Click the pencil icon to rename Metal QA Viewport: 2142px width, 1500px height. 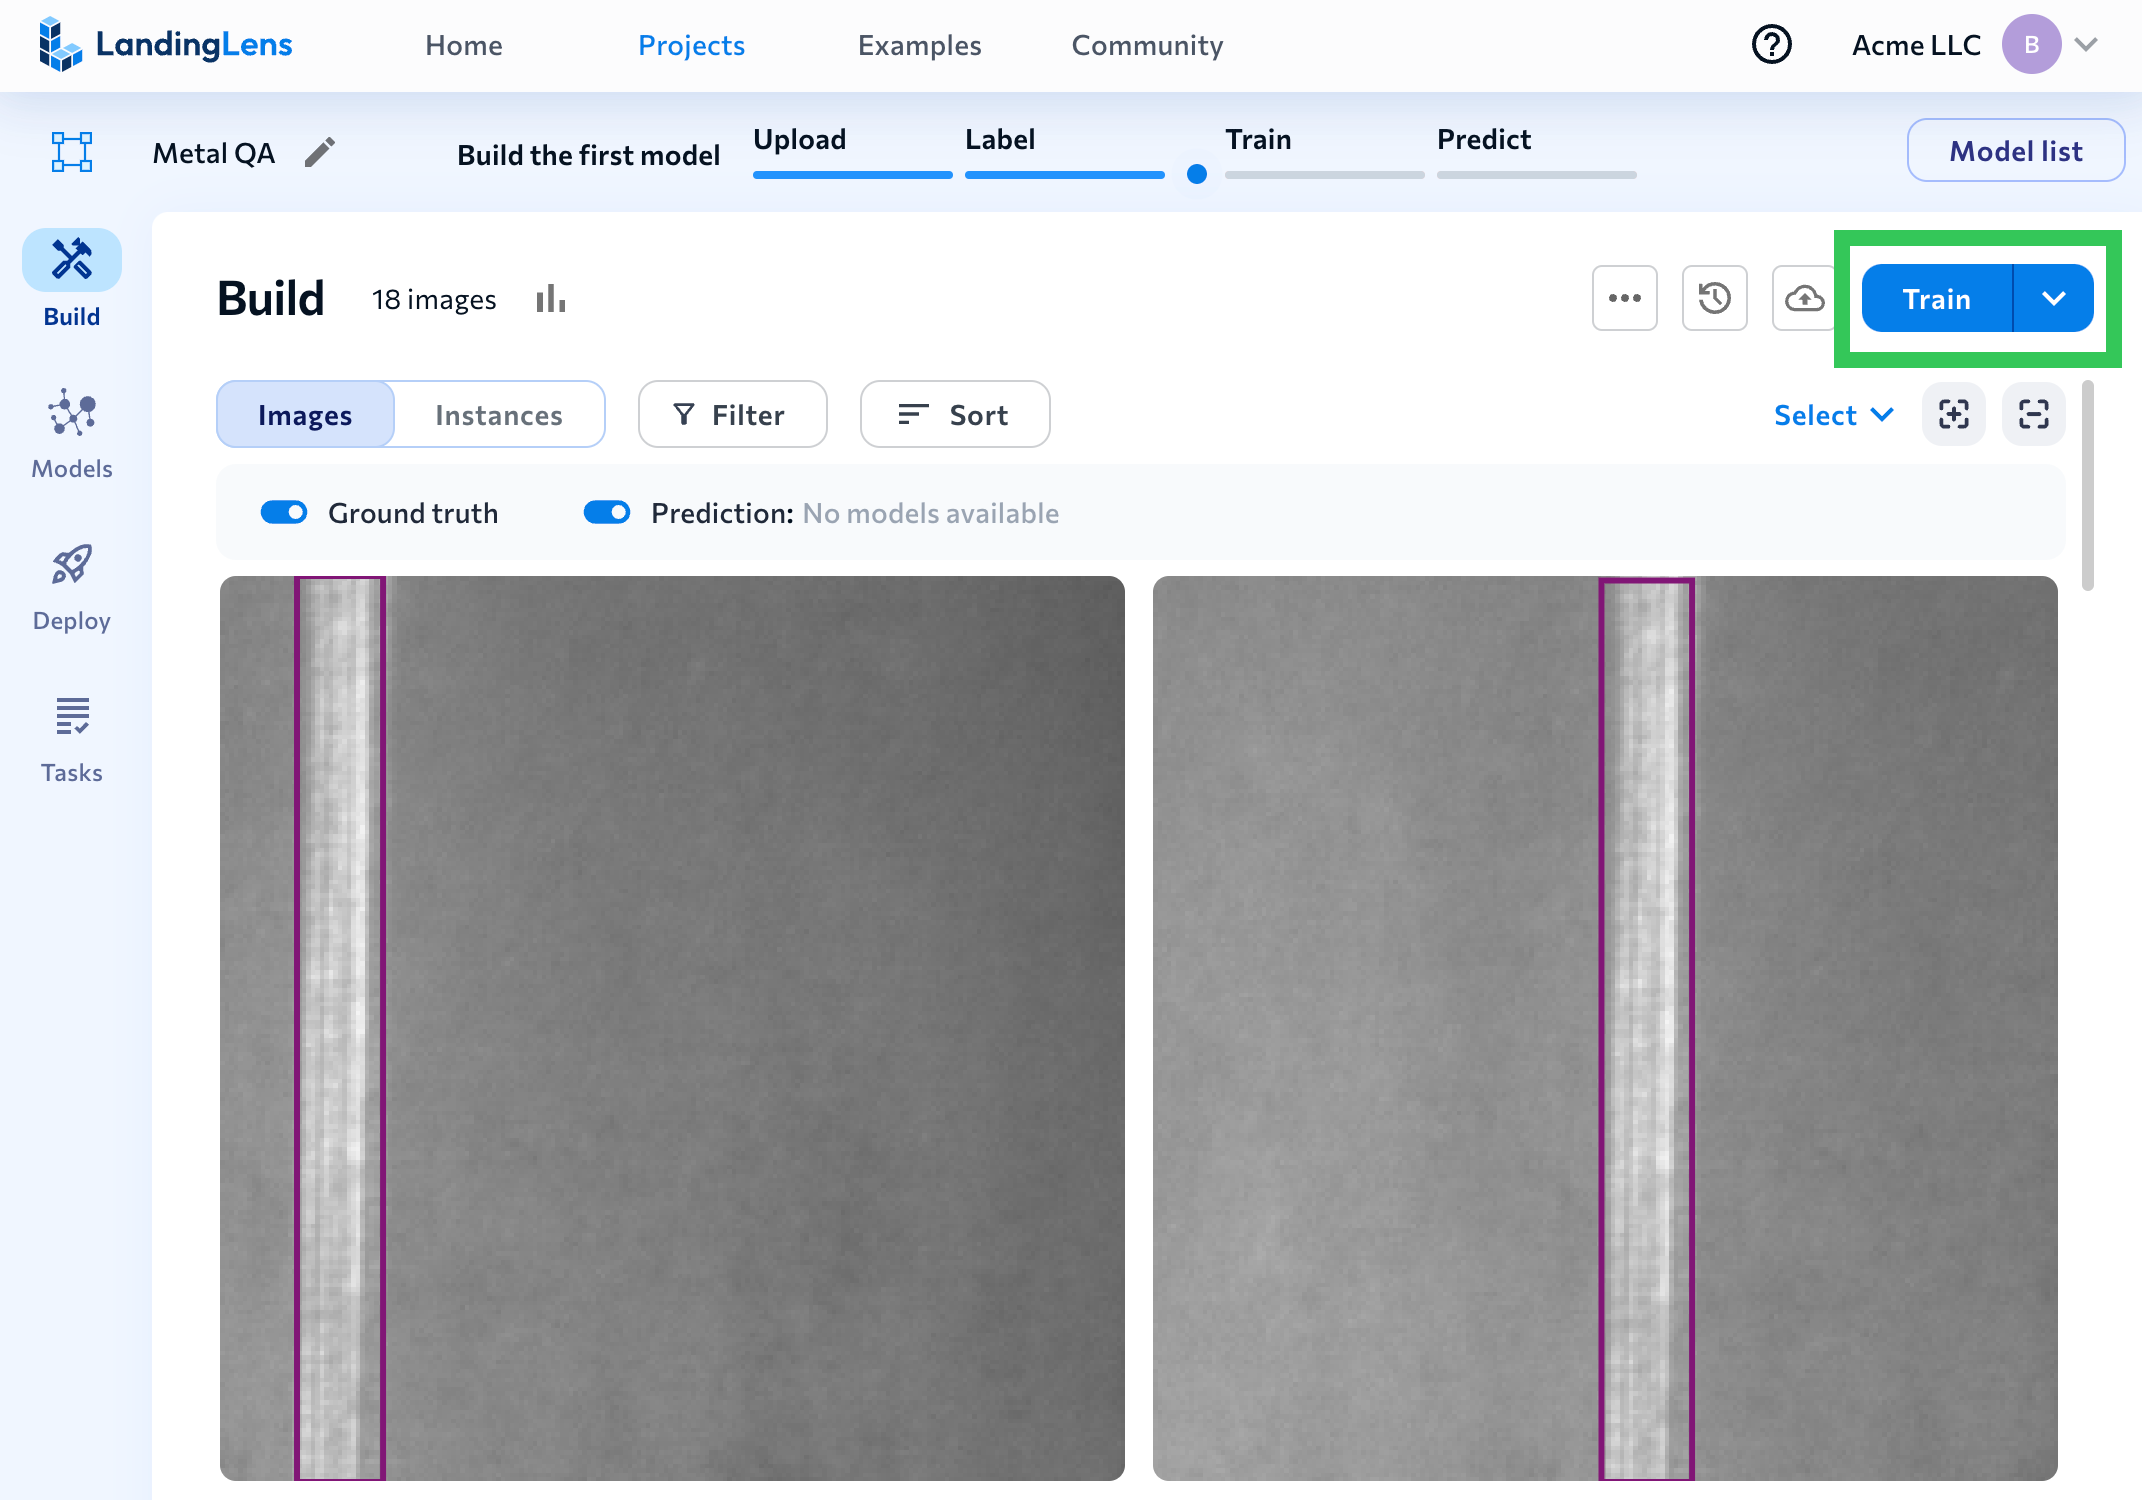(x=320, y=153)
